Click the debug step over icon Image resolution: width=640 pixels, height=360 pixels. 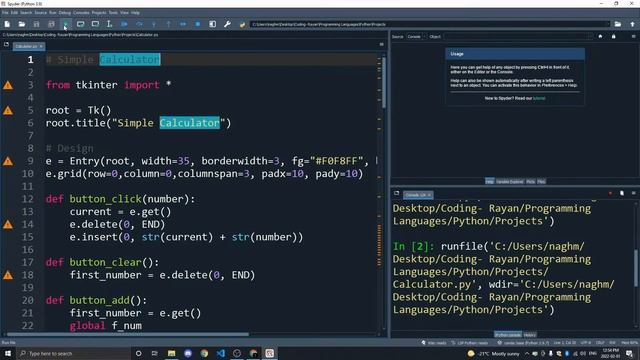tap(139, 24)
